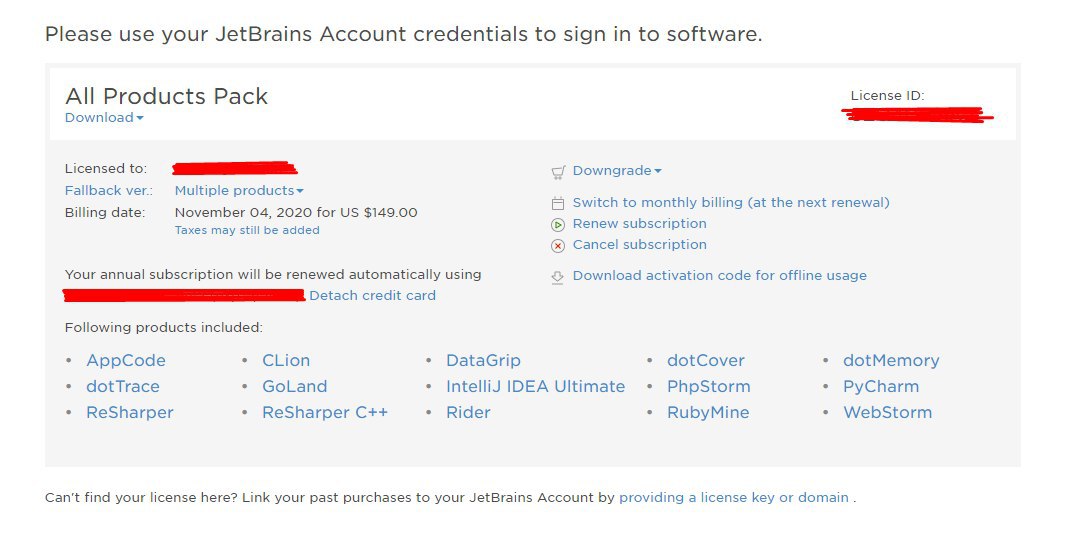Open the IntelliJ IDEA Ultimate product link
Image resolution: width=1073 pixels, height=539 pixels.
pyautogui.click(x=535, y=386)
